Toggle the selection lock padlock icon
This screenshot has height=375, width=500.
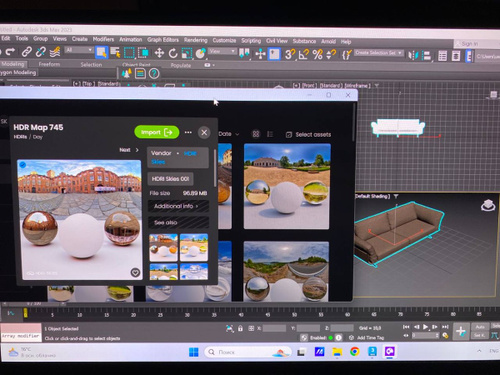(x=240, y=328)
